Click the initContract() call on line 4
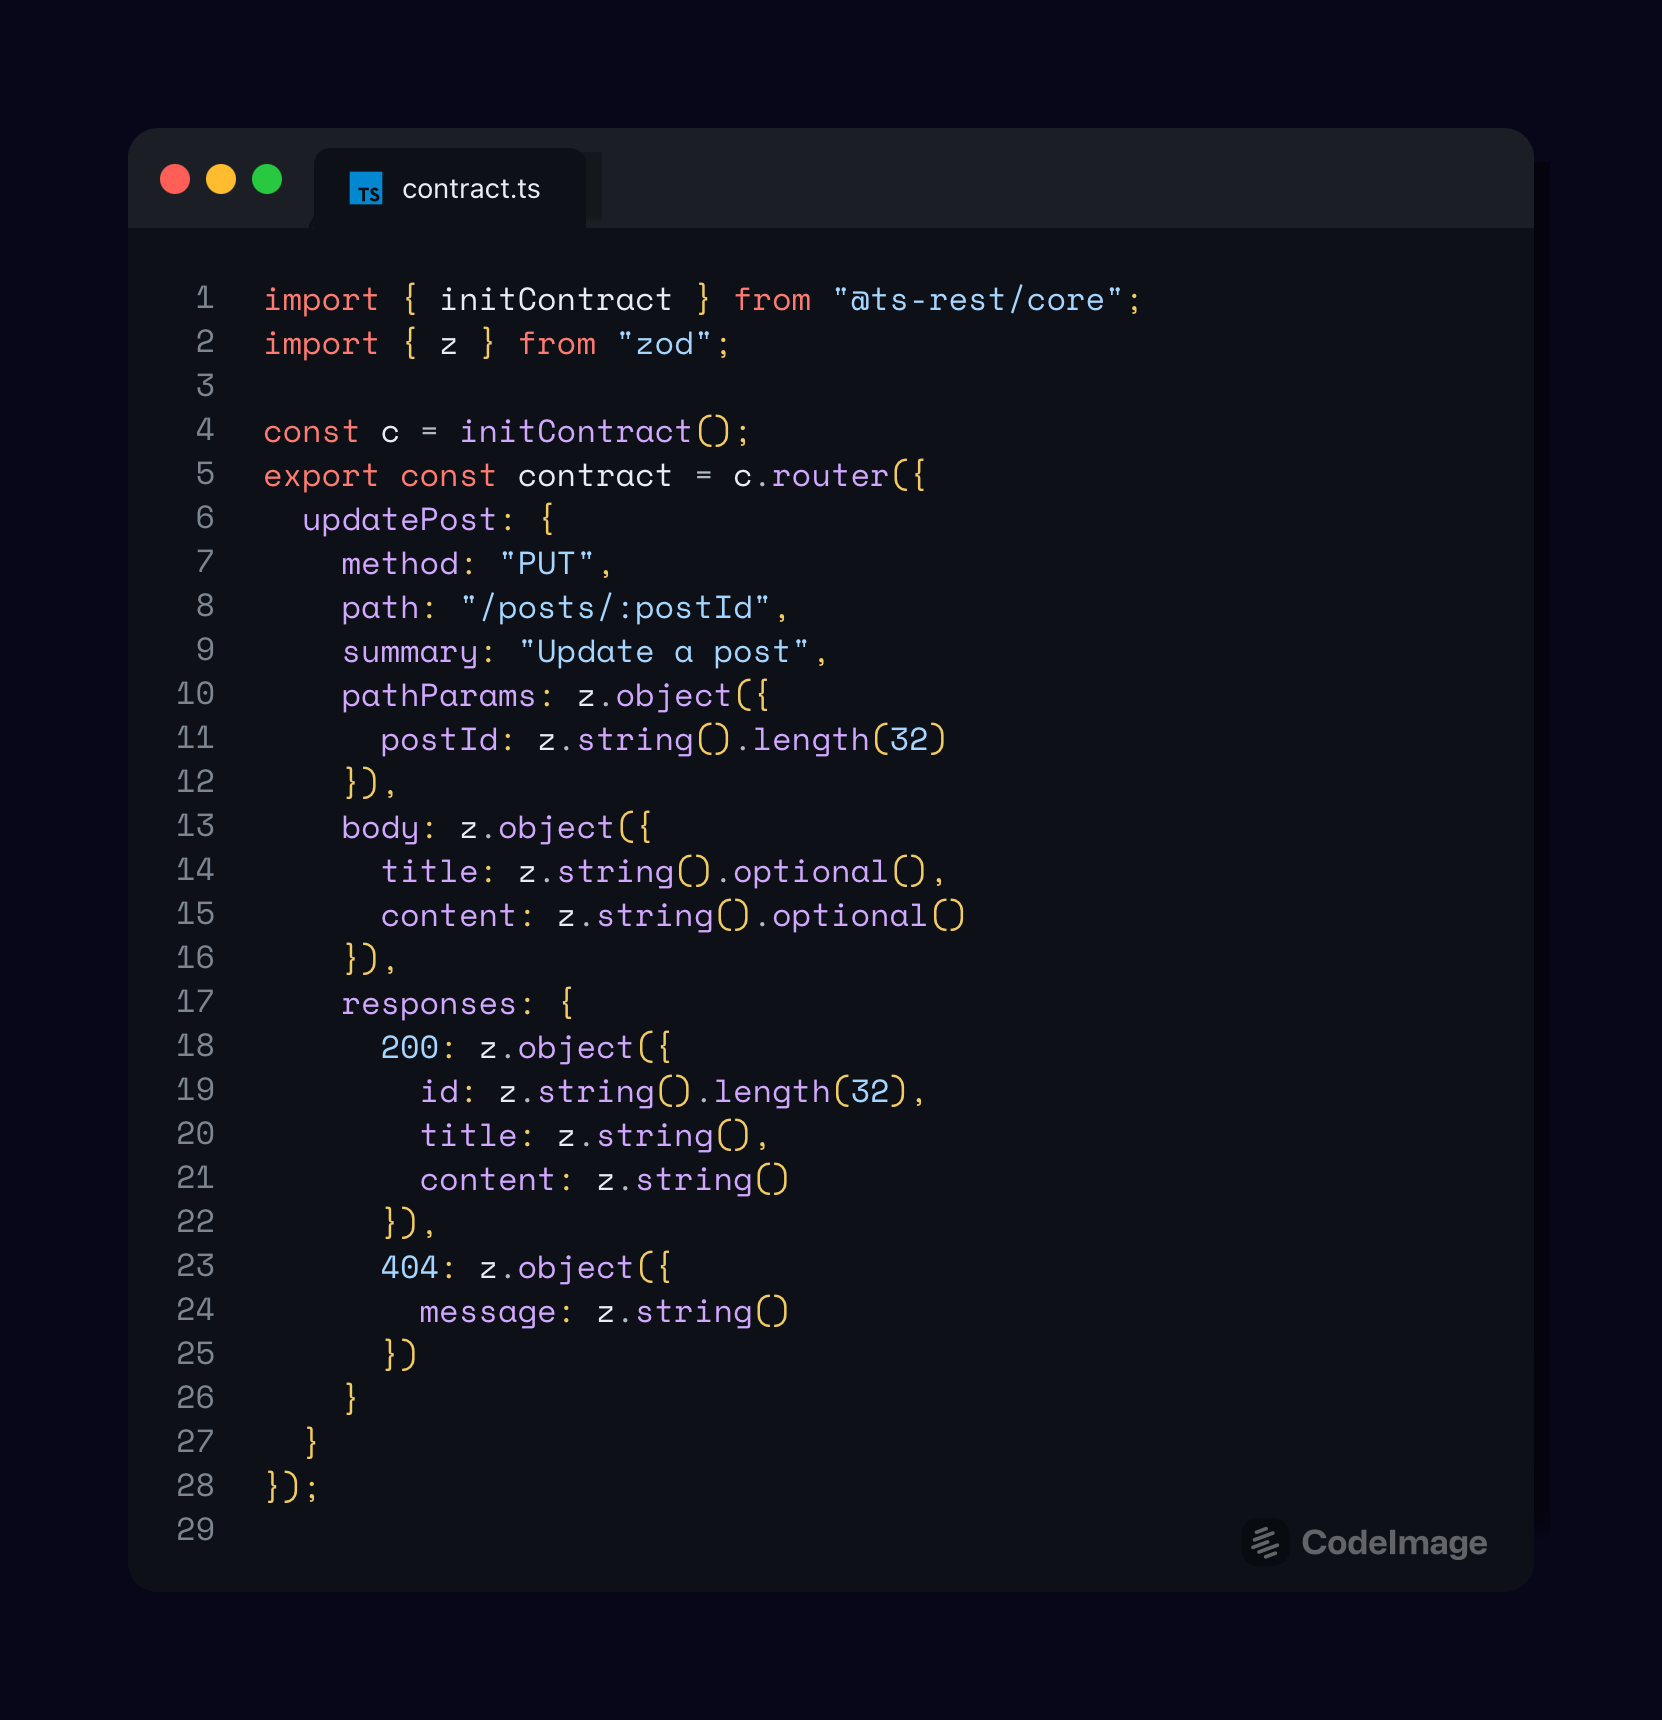Screen dimensions: 1662x1720 [595, 432]
